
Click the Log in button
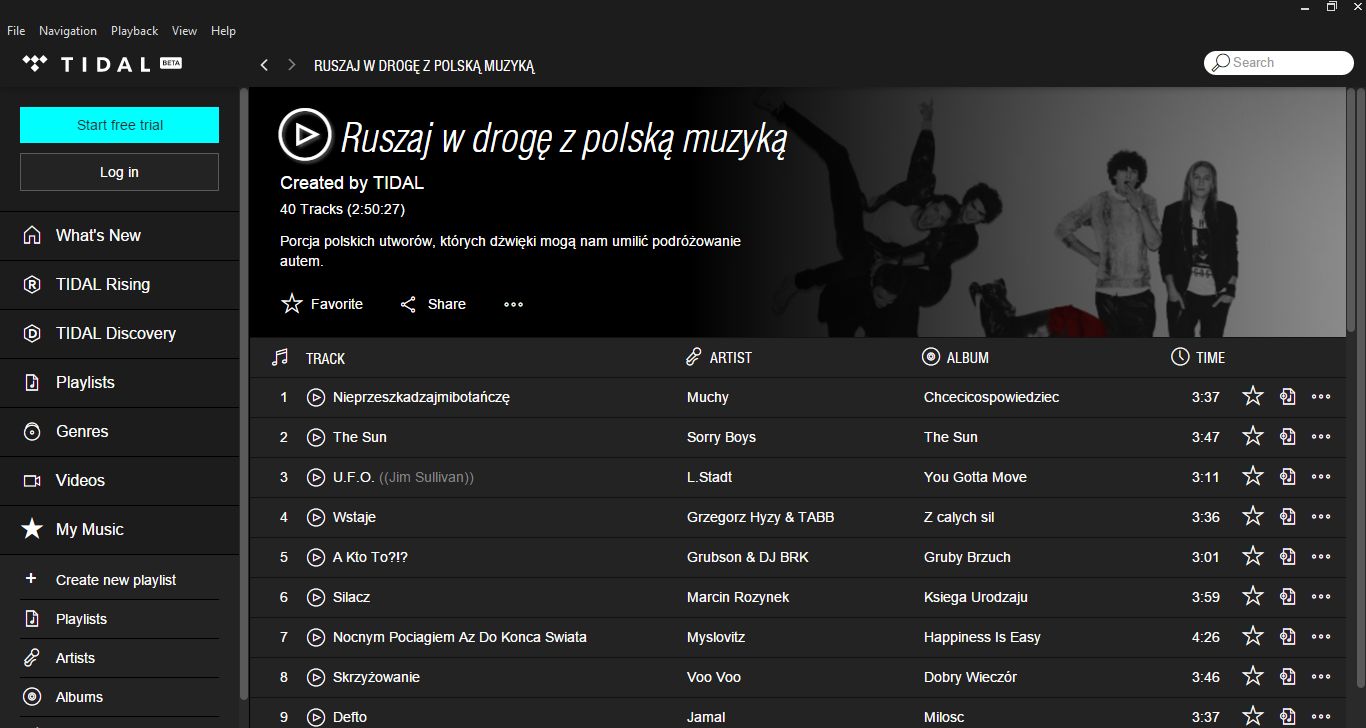tap(119, 172)
